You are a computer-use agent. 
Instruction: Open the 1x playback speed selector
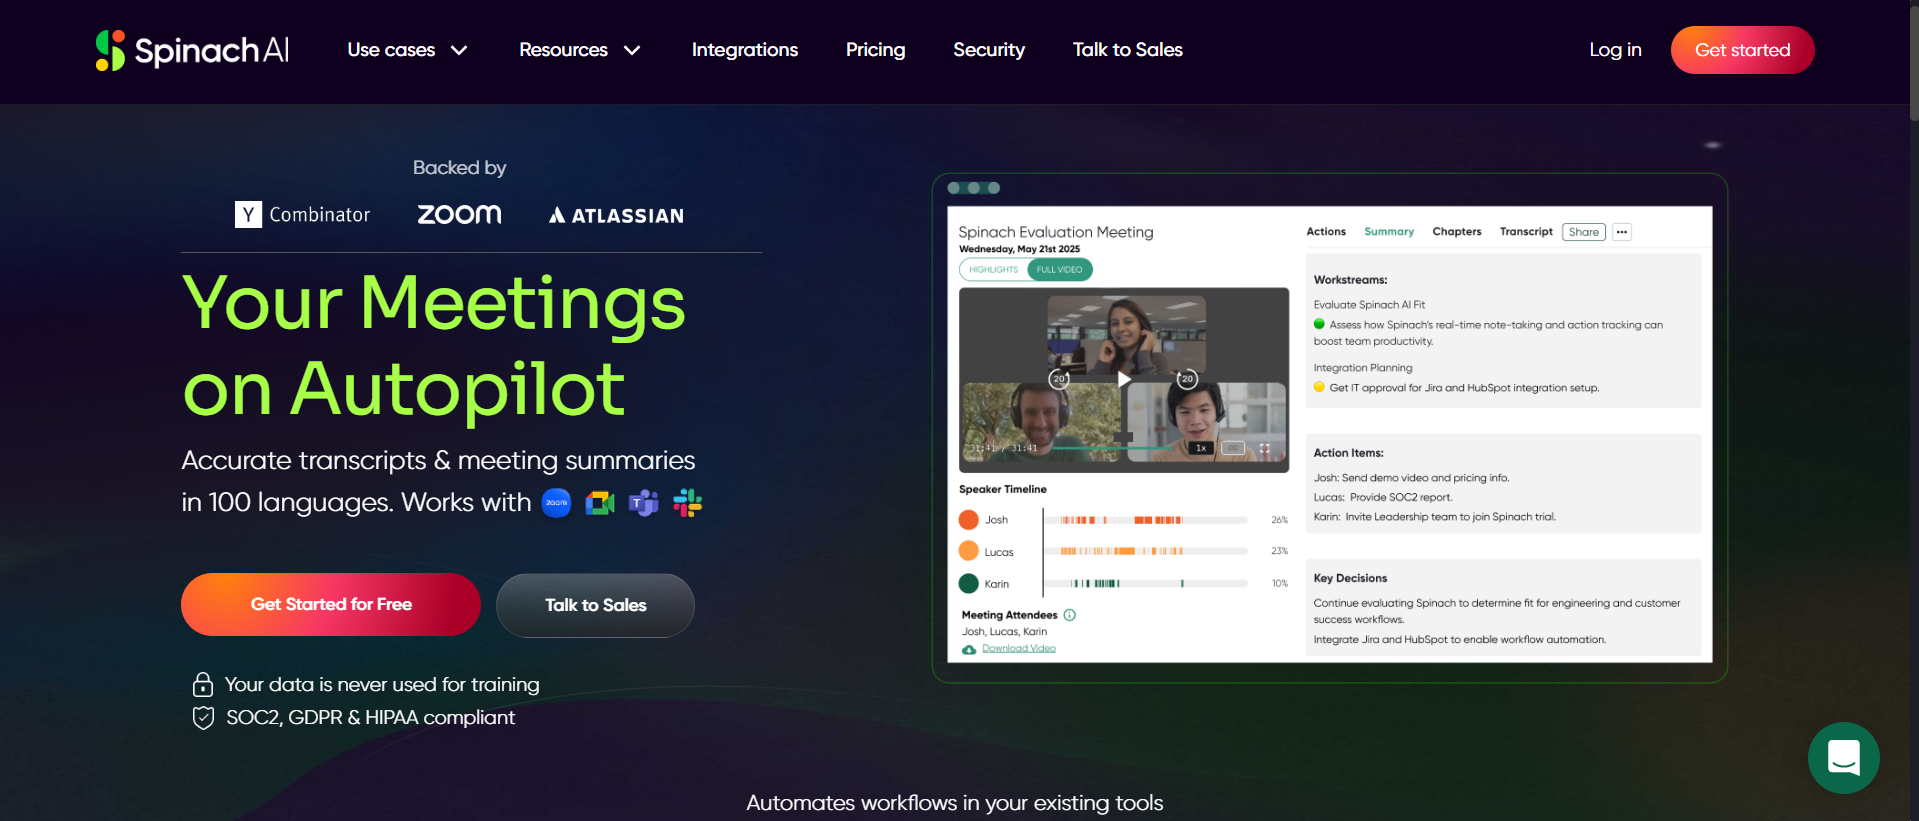tap(1201, 448)
